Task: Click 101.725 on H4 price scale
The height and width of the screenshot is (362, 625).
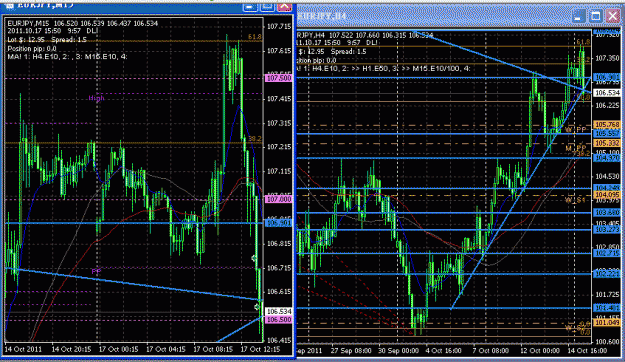Action: [x=607, y=295]
